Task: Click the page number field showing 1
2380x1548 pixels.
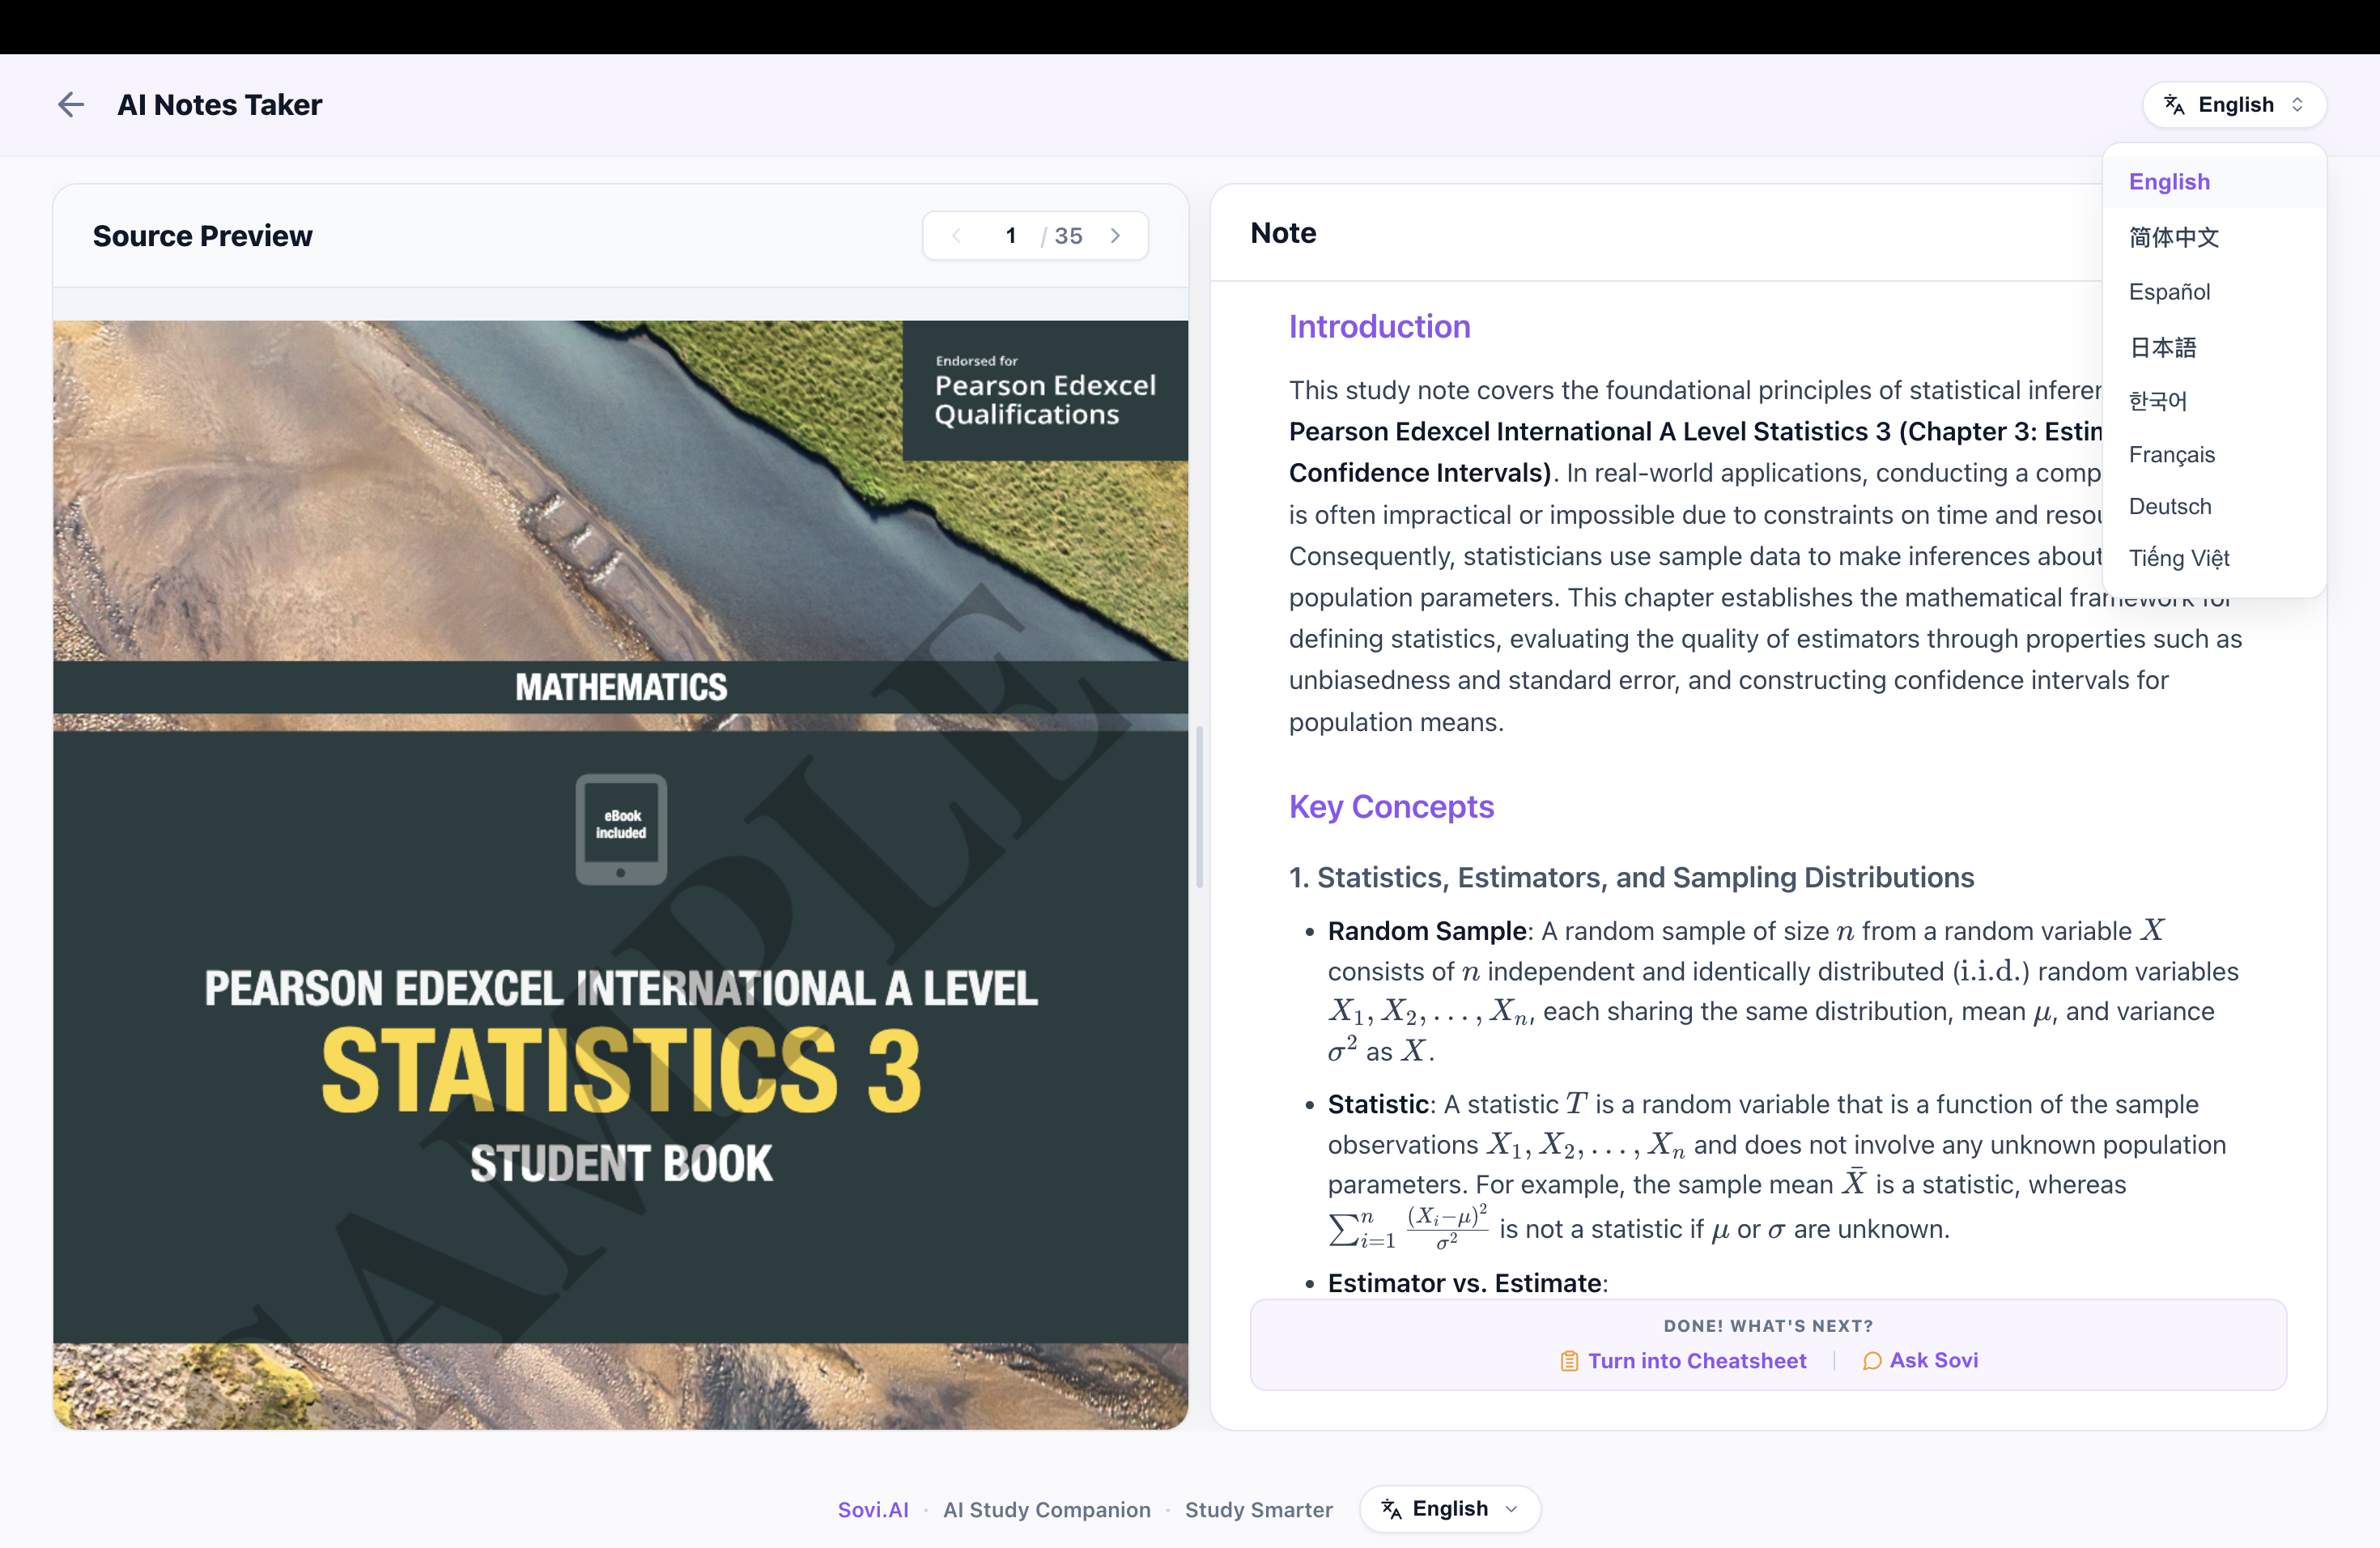Action: (1010, 236)
